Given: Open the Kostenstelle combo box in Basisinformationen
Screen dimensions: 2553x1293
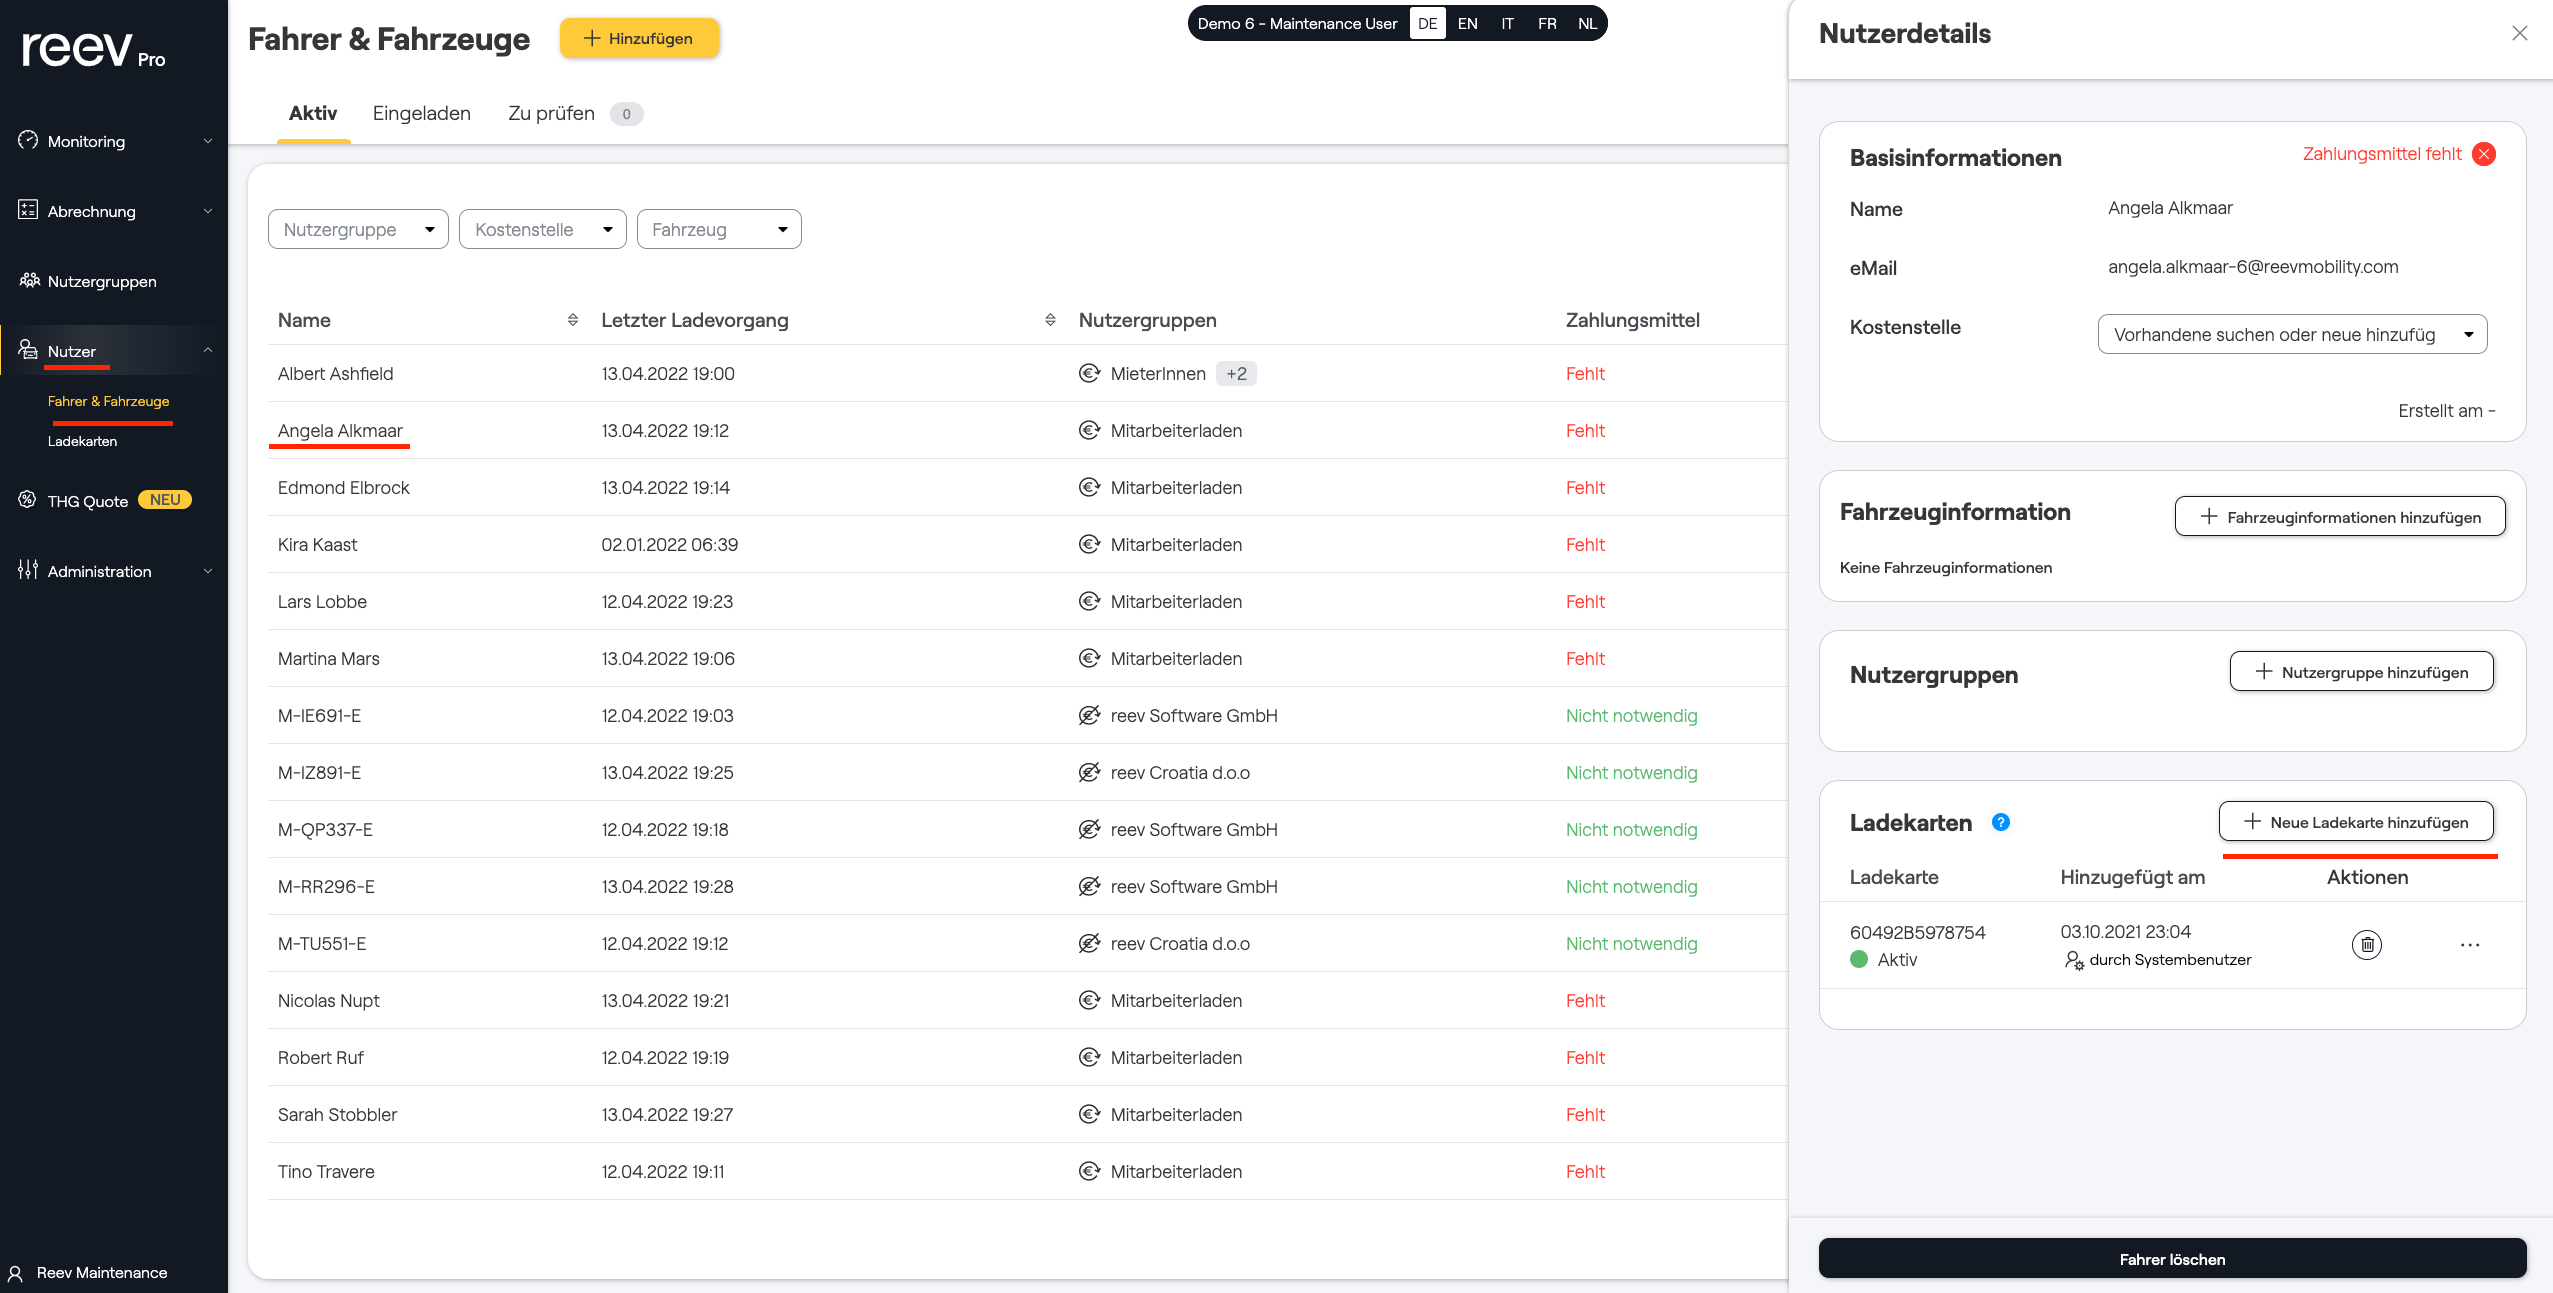Looking at the screenshot, I should pyautogui.click(x=2291, y=335).
